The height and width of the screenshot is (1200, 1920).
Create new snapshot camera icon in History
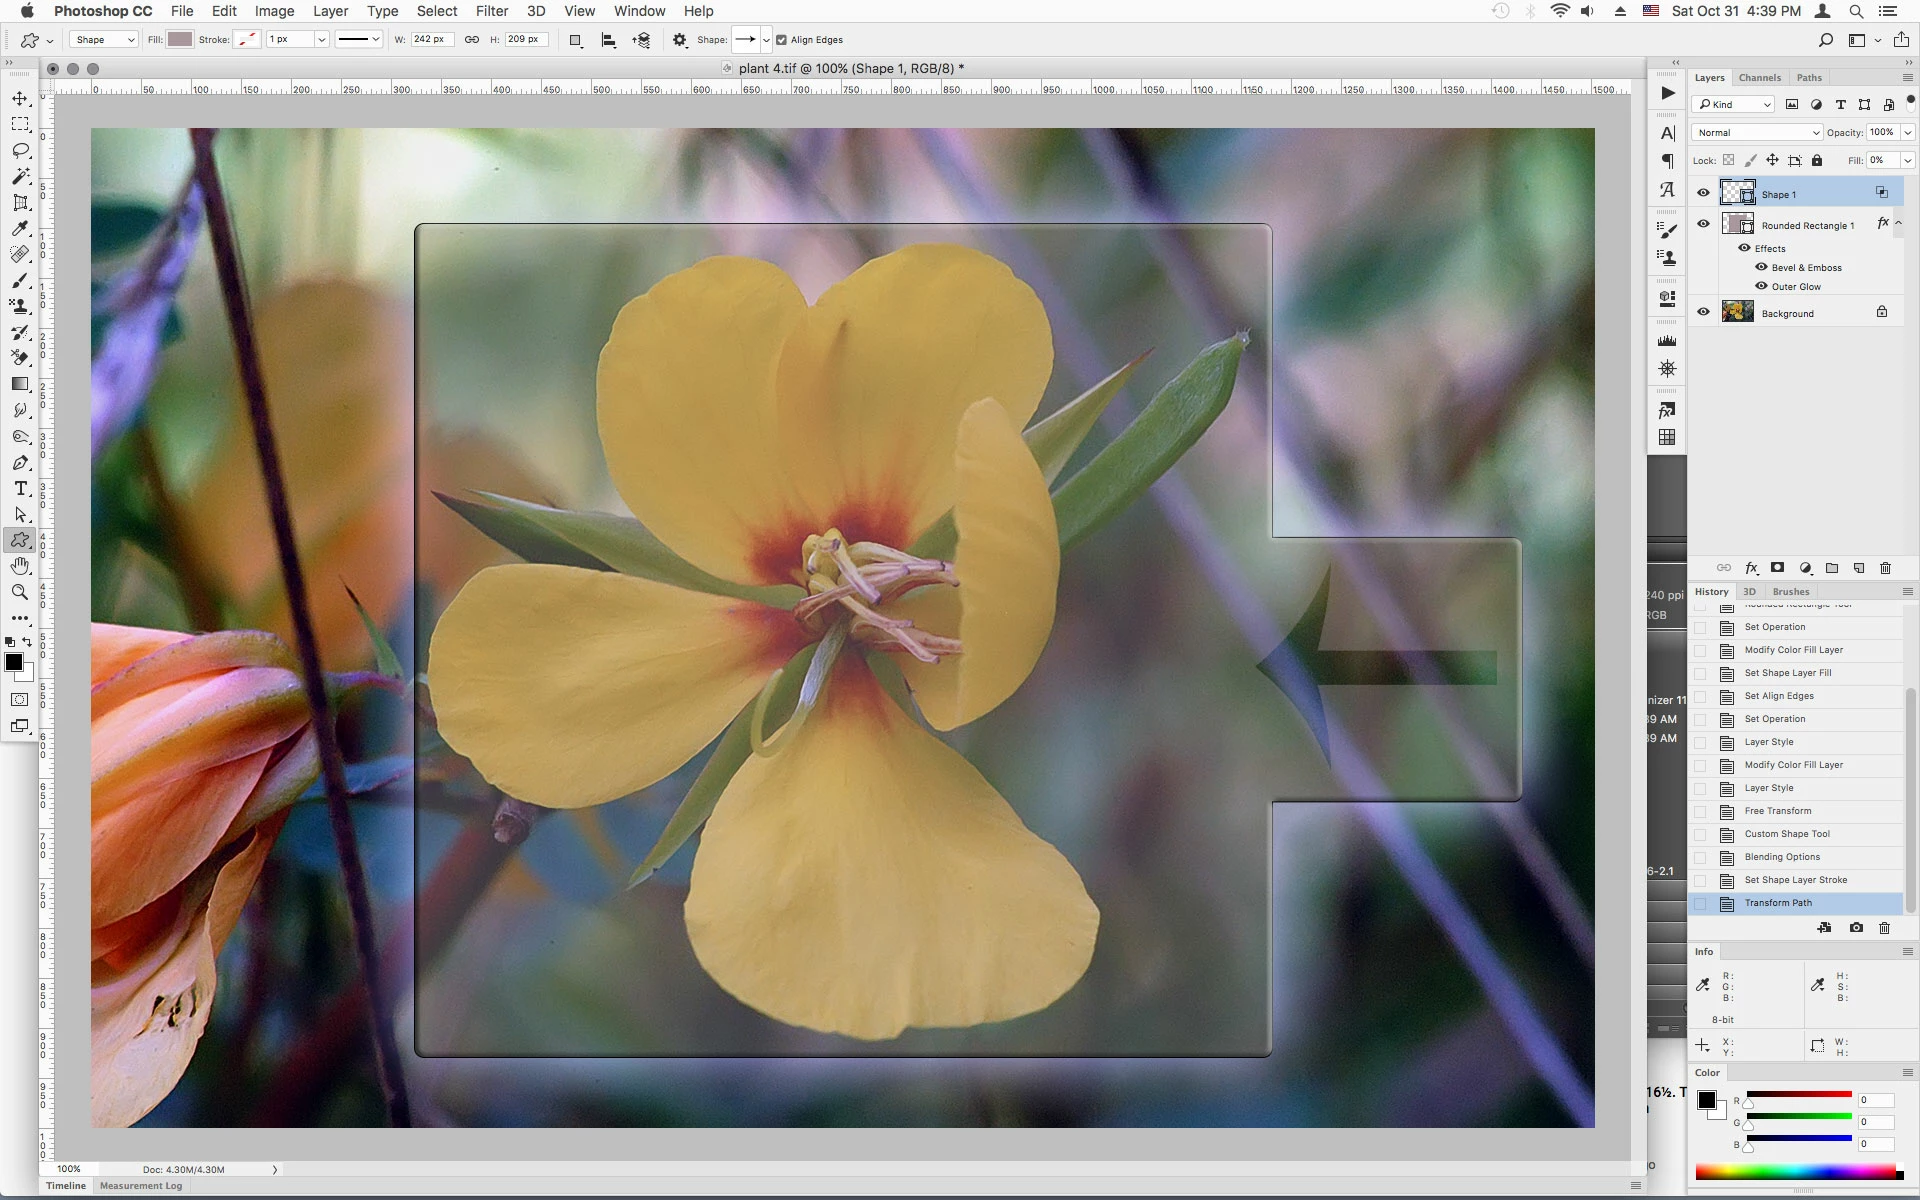coord(1856,928)
